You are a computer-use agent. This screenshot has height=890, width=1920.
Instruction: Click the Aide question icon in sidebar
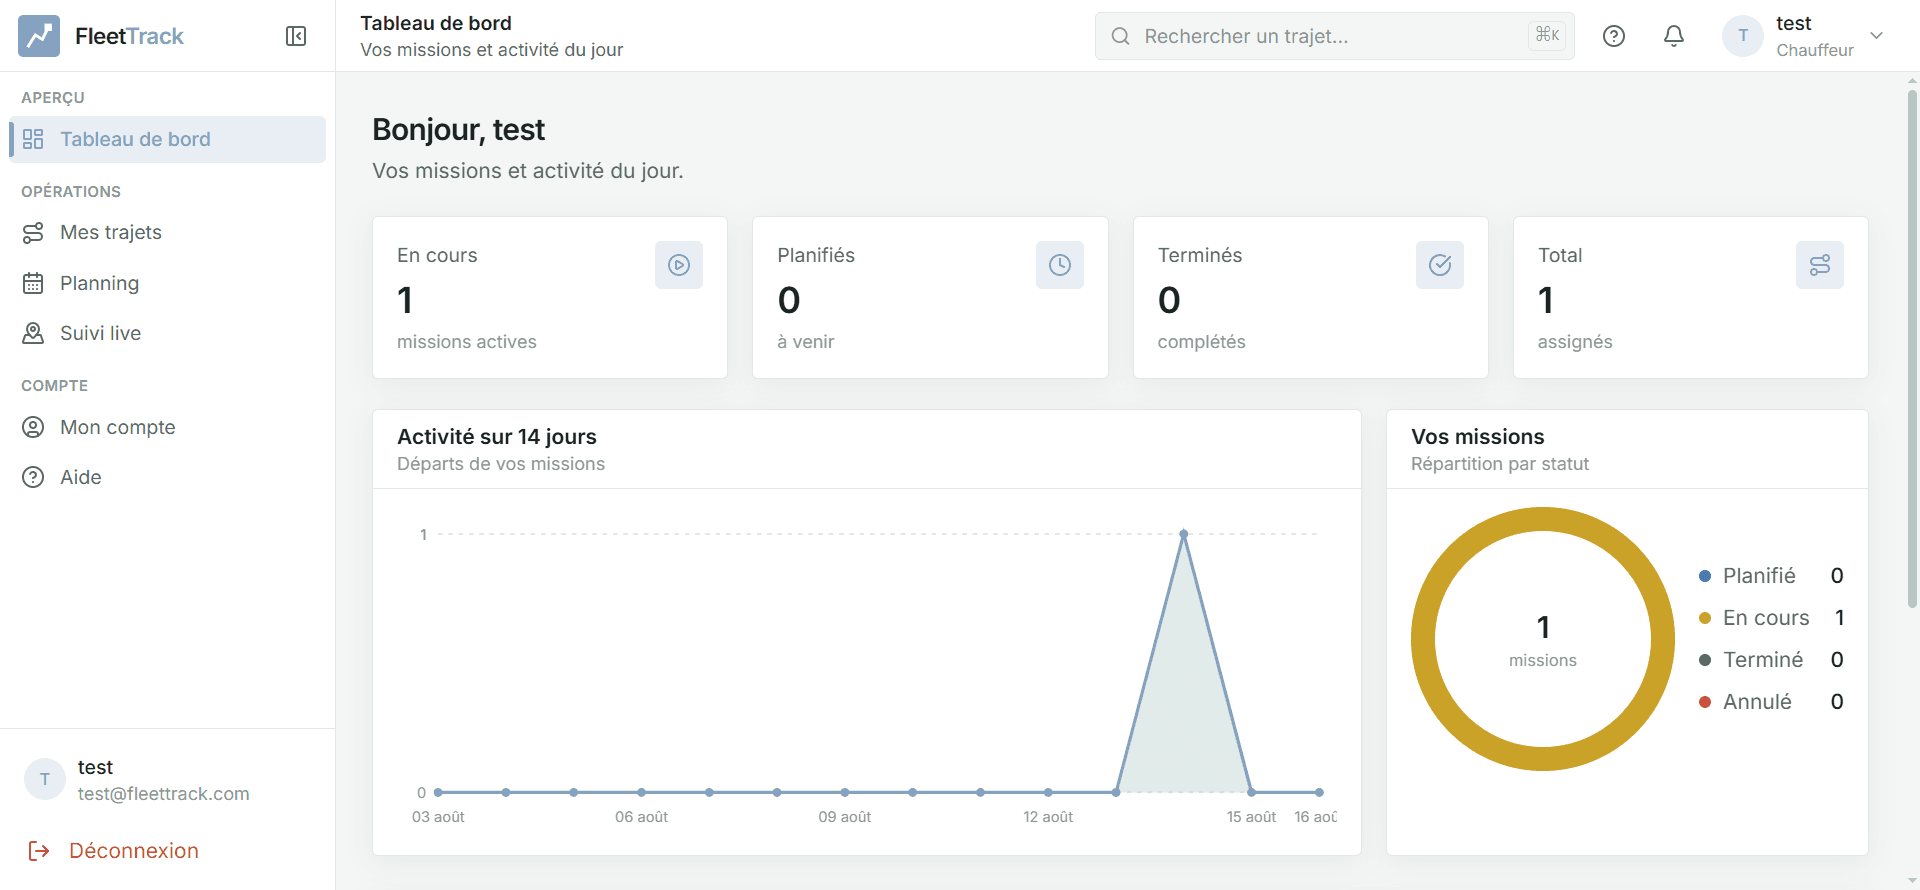pyautogui.click(x=33, y=477)
